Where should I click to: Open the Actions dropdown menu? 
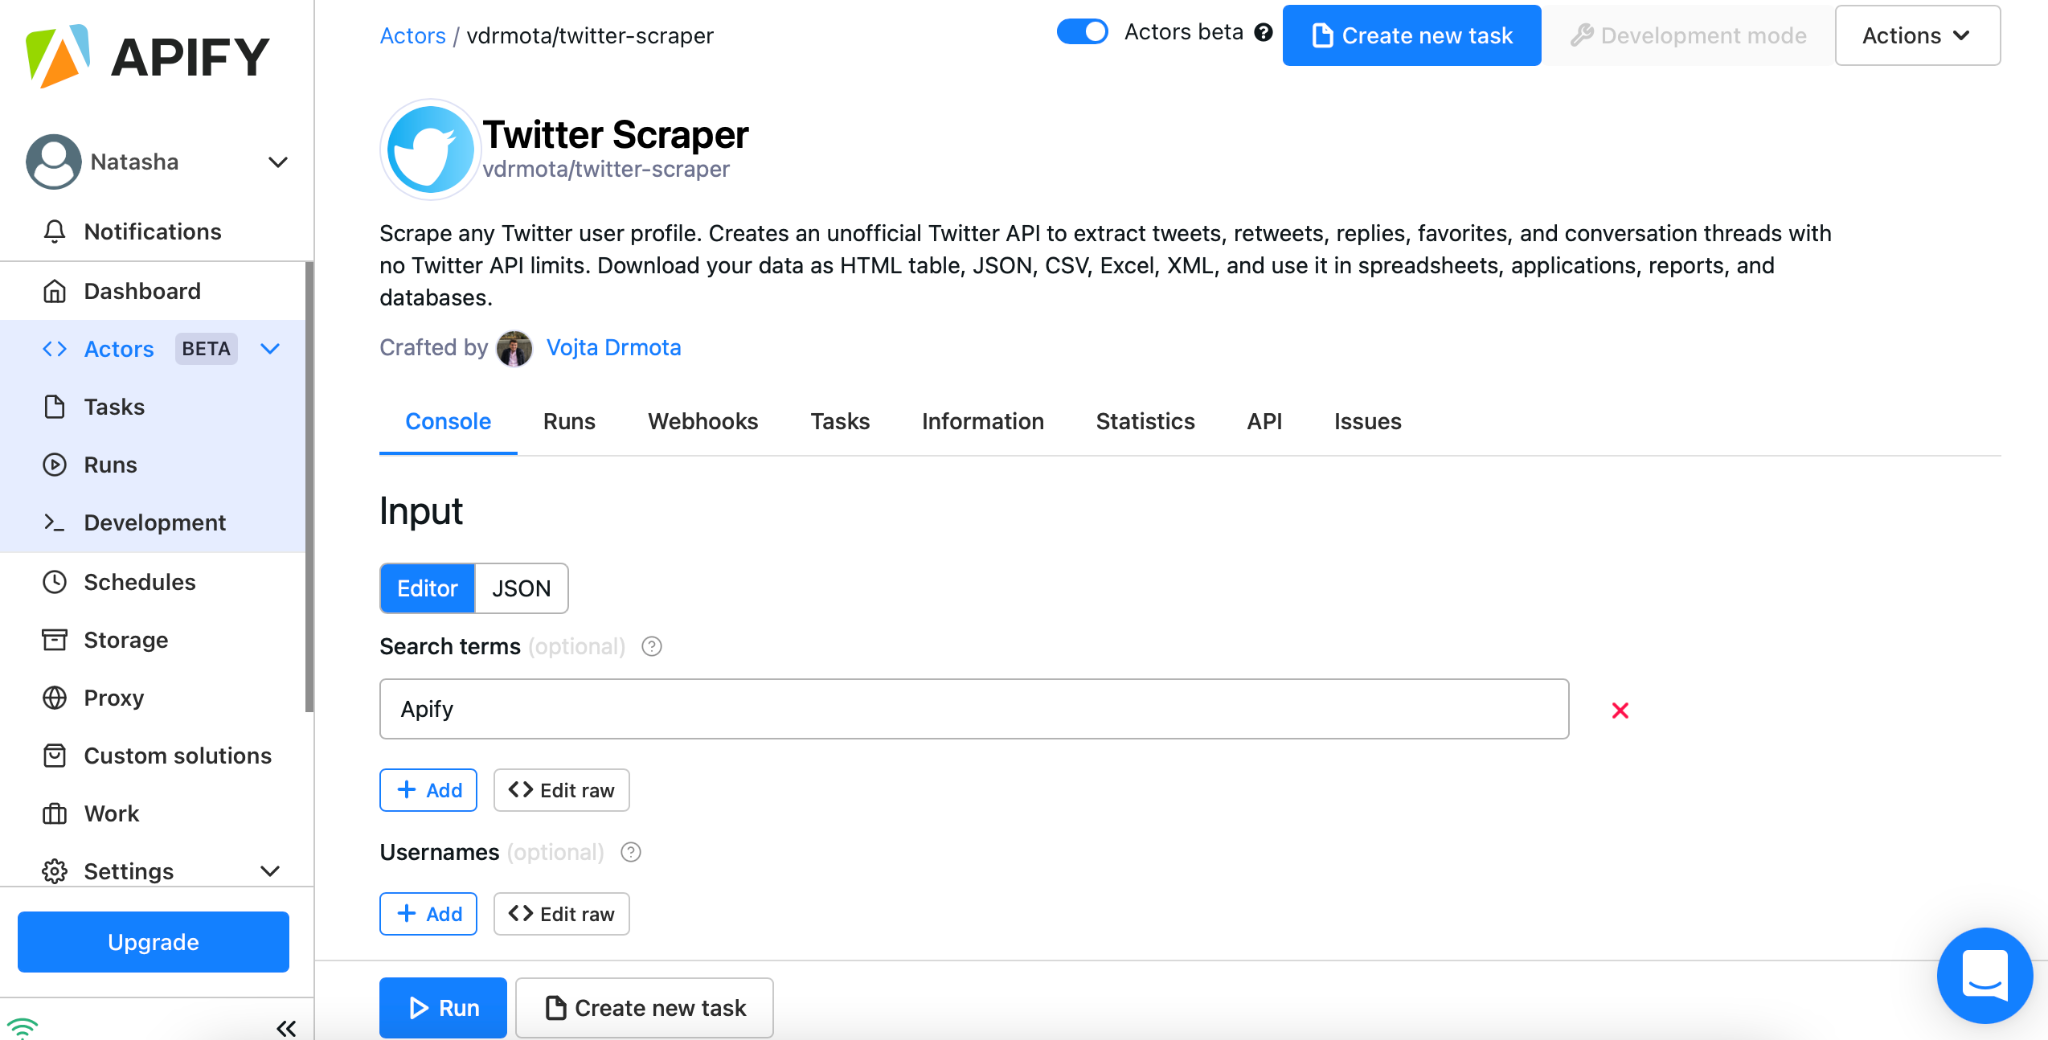pyautogui.click(x=1917, y=36)
